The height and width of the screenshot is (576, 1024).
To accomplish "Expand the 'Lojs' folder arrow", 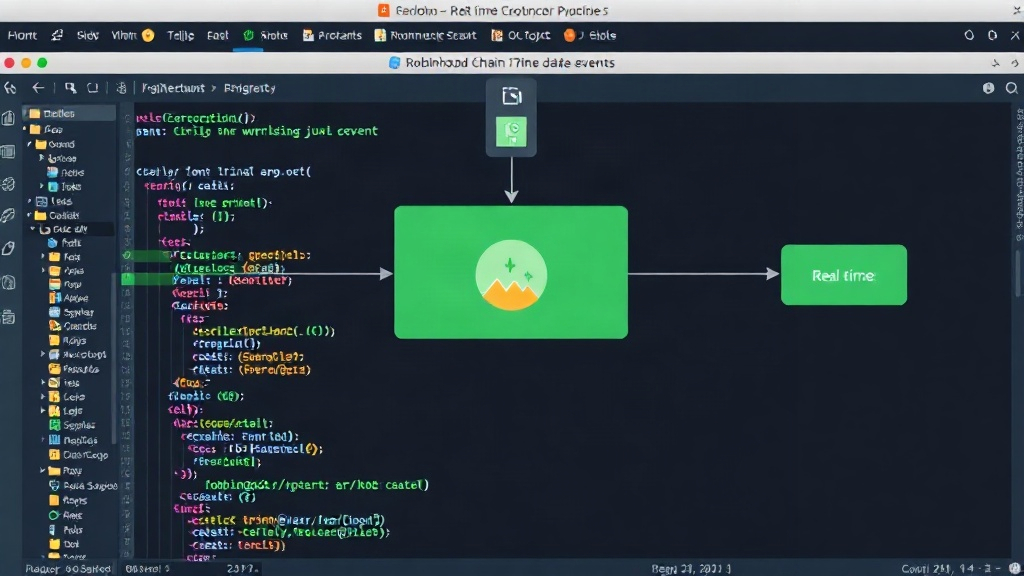I will tap(43, 411).
